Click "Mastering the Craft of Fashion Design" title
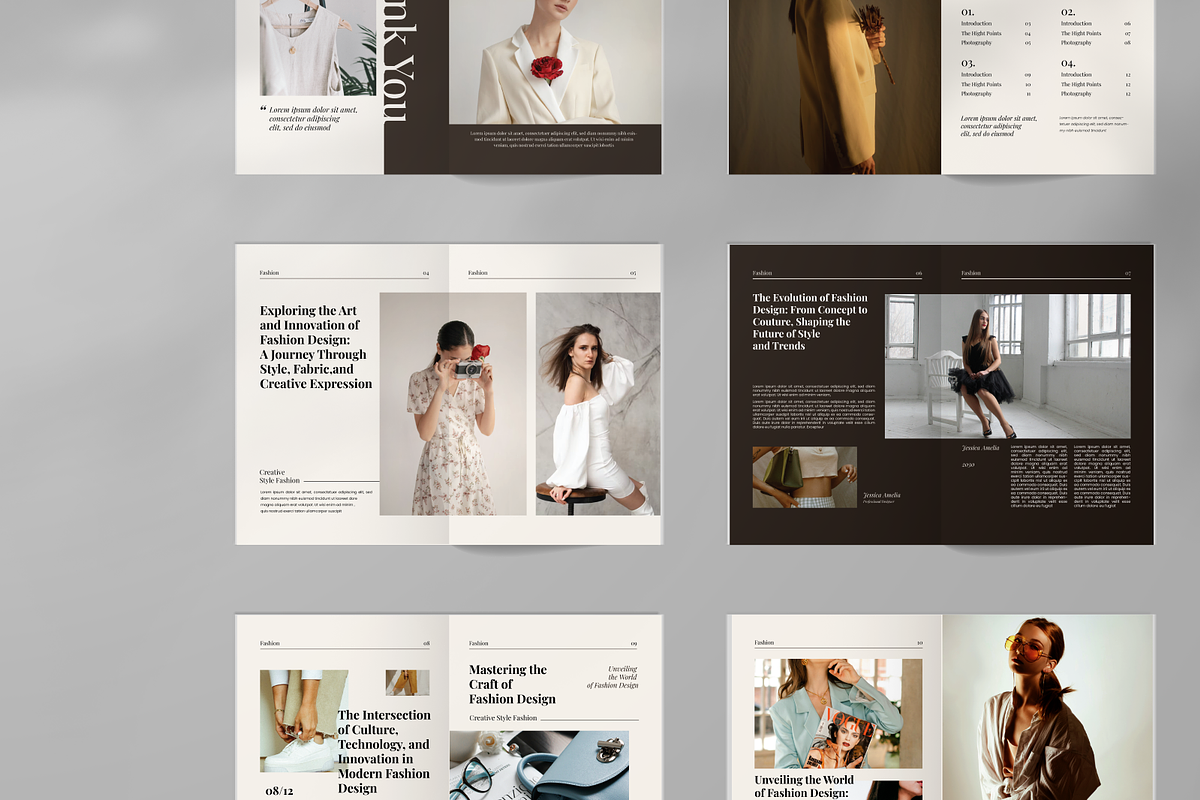Screen dimensions: 1200x800 [x=512, y=684]
